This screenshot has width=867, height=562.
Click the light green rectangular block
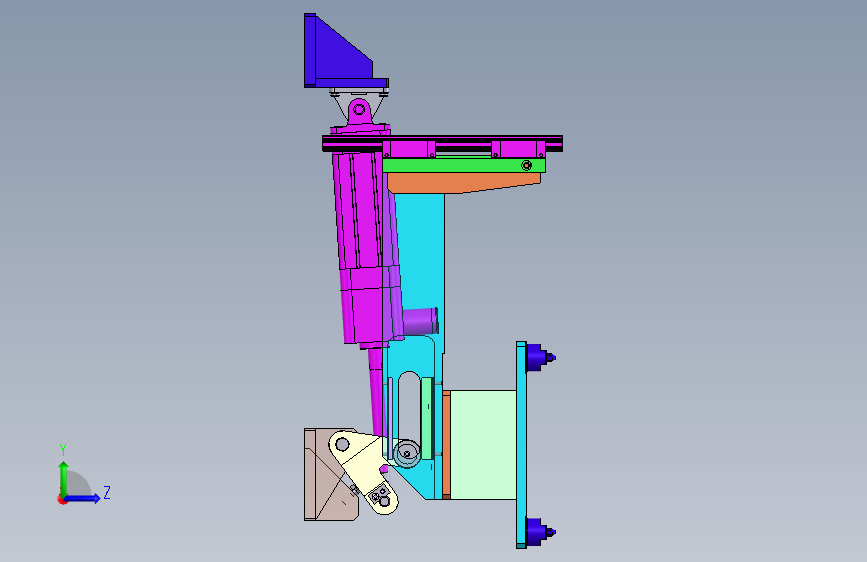click(x=484, y=445)
